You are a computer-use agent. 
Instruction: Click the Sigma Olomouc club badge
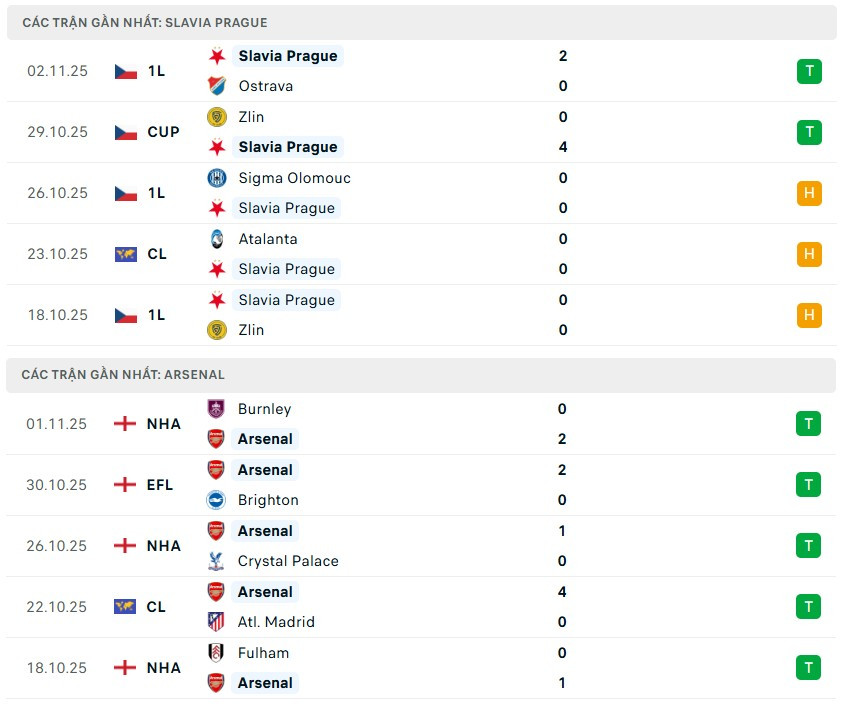click(x=216, y=178)
